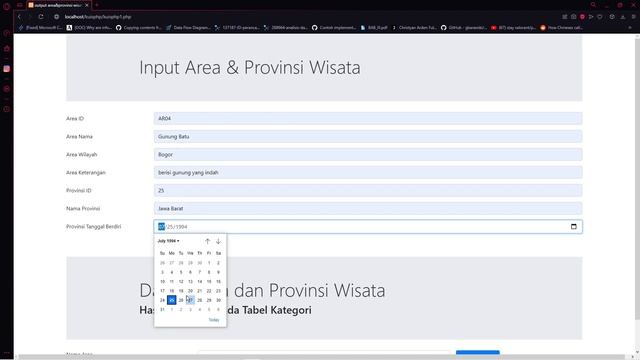Open the '[Fixed] Microsoft C...' bookmark
The width and height of the screenshot is (640, 360).
[x=40, y=28]
